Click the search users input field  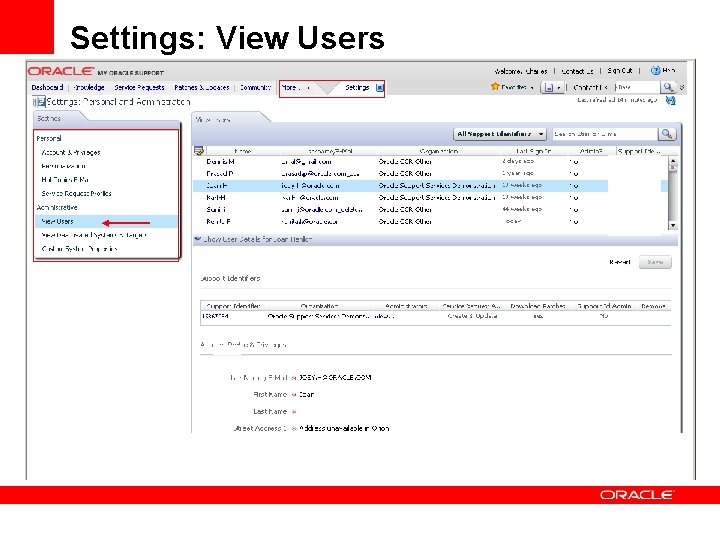[605, 134]
